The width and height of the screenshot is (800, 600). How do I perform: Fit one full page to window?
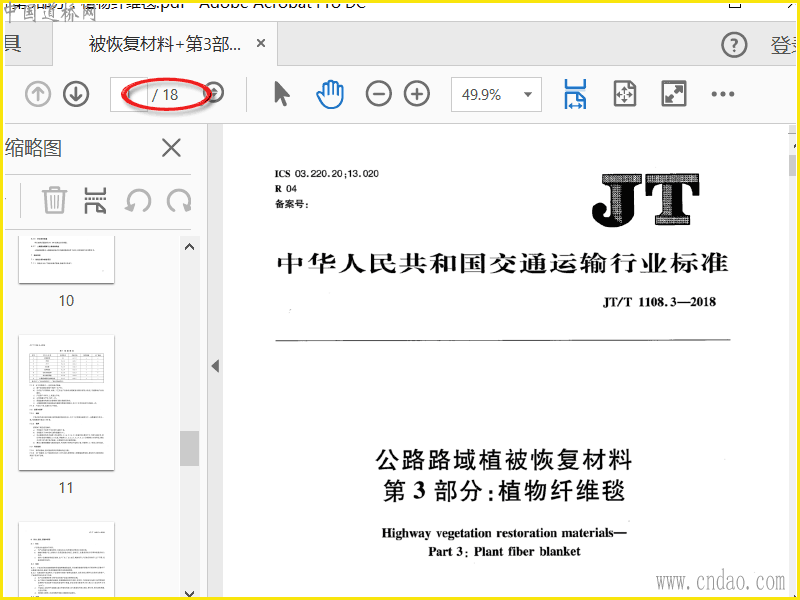625,94
